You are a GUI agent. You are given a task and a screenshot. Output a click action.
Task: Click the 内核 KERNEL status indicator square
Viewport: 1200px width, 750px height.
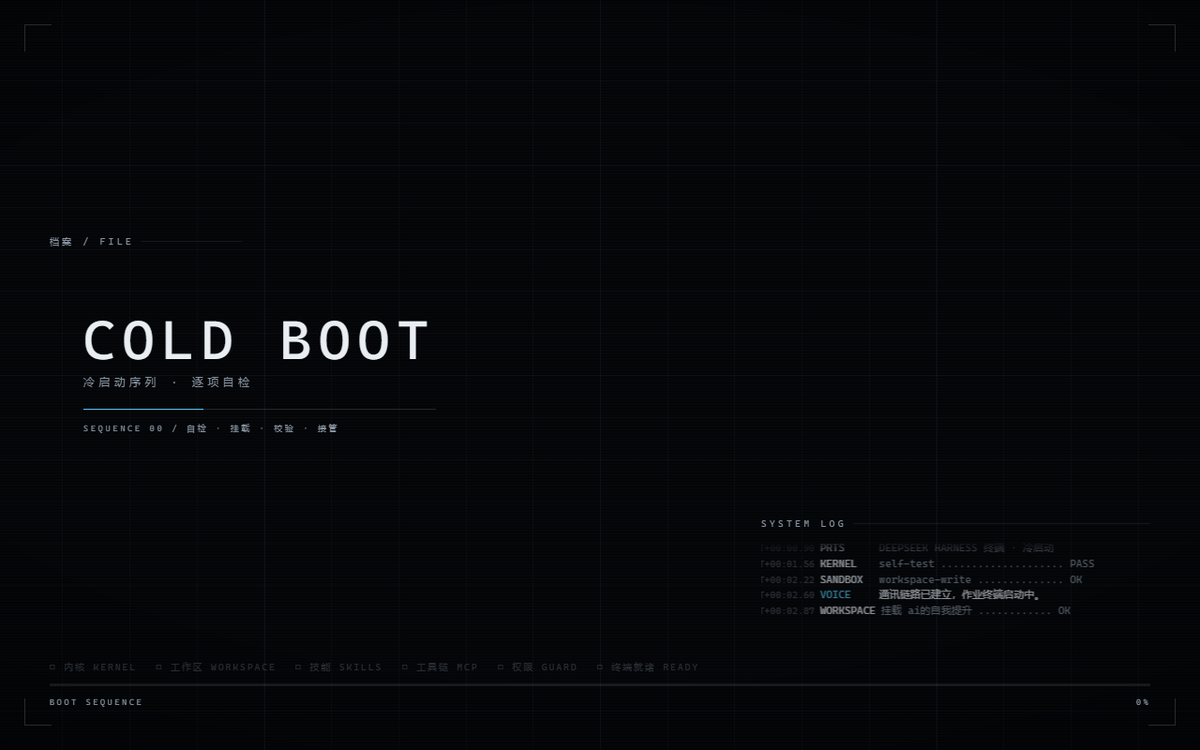point(52,667)
